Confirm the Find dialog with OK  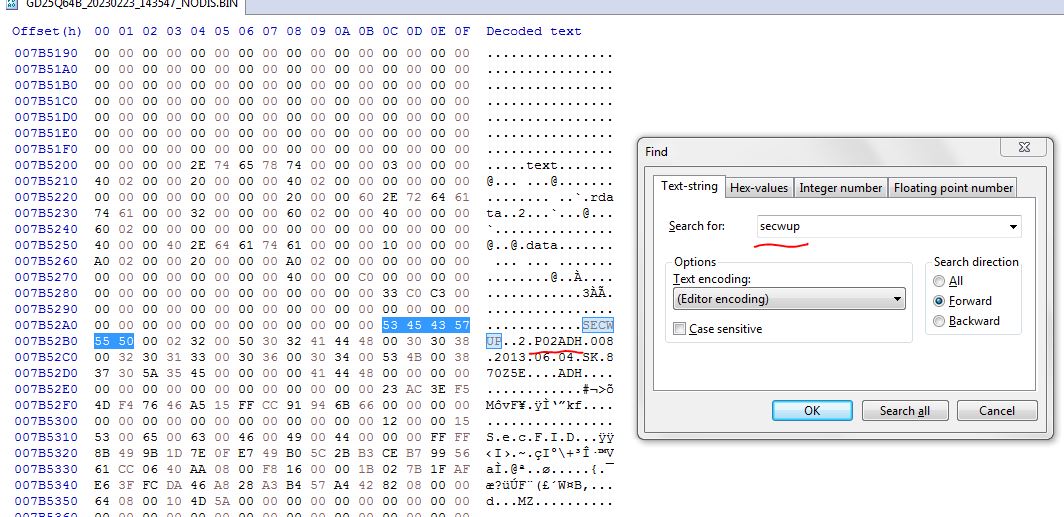point(812,410)
